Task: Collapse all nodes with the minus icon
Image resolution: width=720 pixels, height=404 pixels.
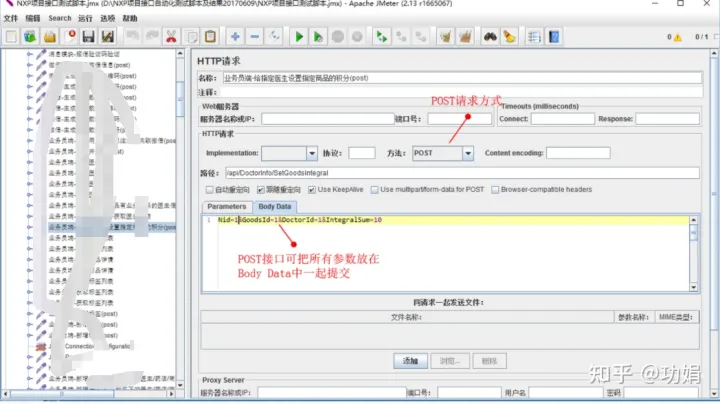Action: point(255,37)
